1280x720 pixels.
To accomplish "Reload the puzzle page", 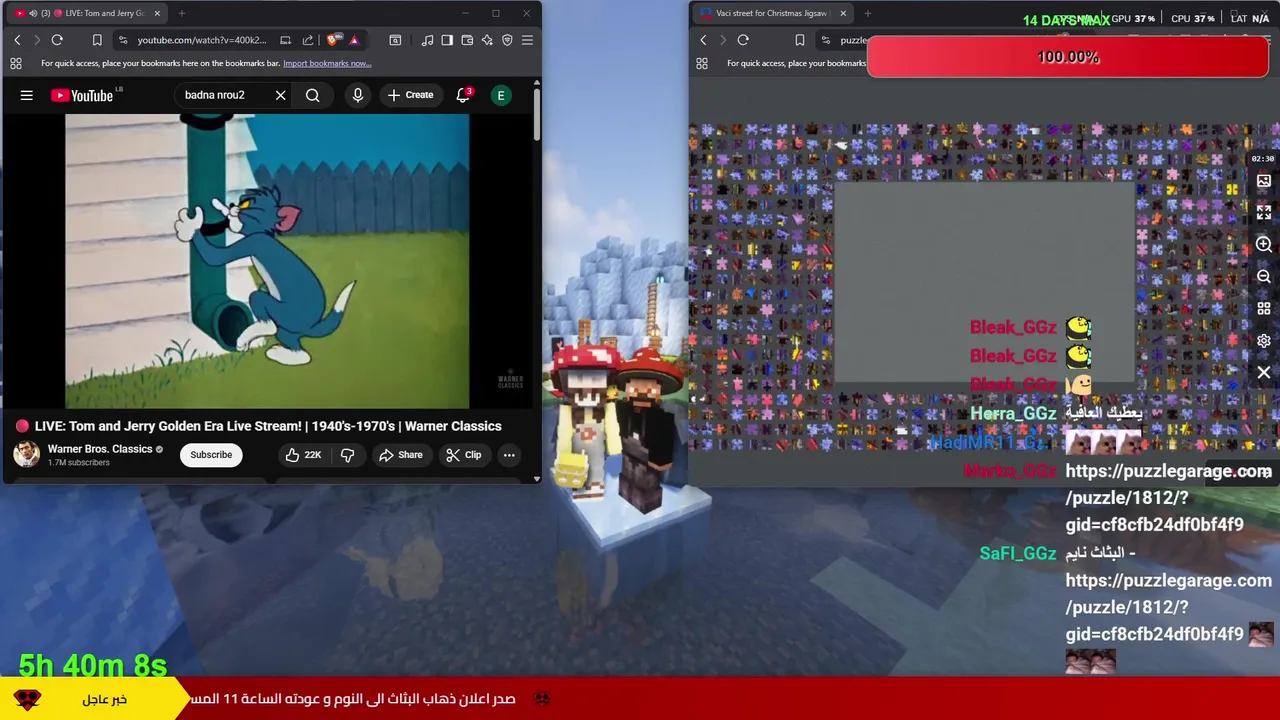I will coord(743,40).
